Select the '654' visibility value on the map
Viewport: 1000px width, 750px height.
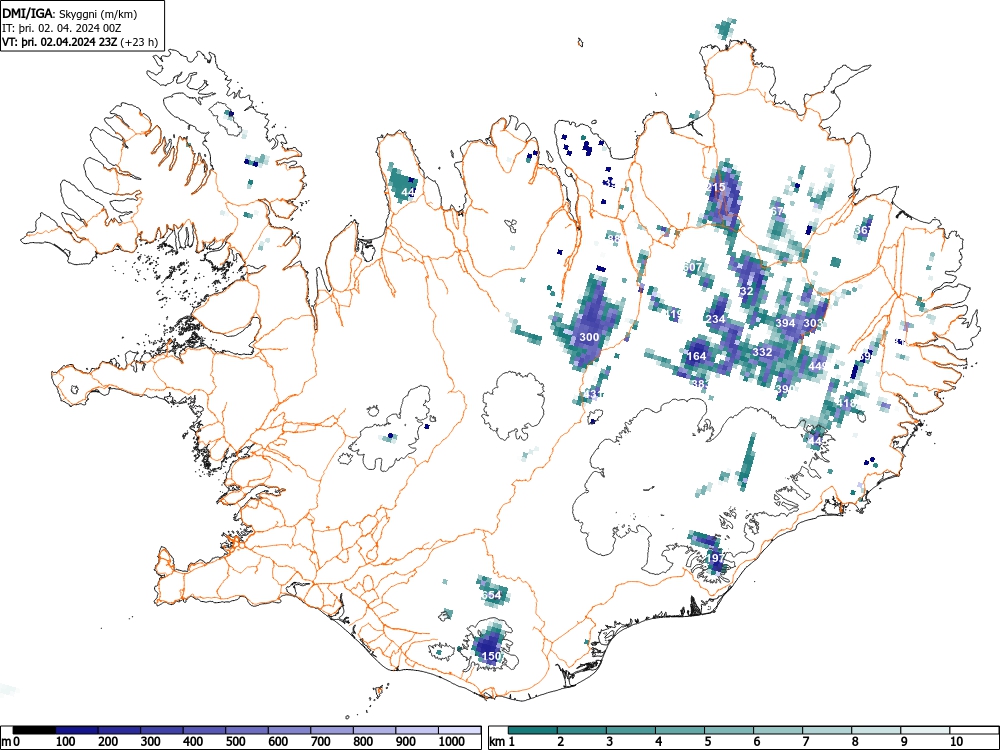pos(492,595)
